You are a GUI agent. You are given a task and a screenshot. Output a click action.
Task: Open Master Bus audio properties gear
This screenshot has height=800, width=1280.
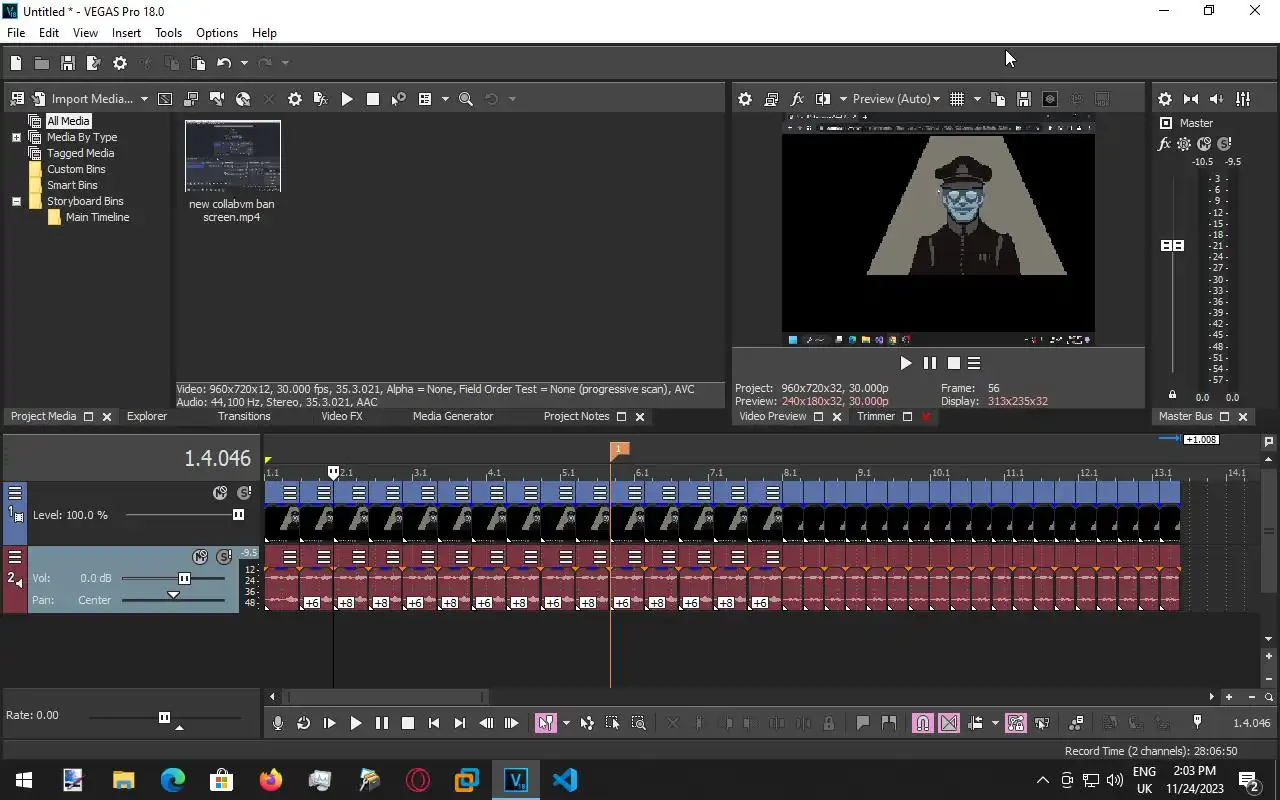1165,99
